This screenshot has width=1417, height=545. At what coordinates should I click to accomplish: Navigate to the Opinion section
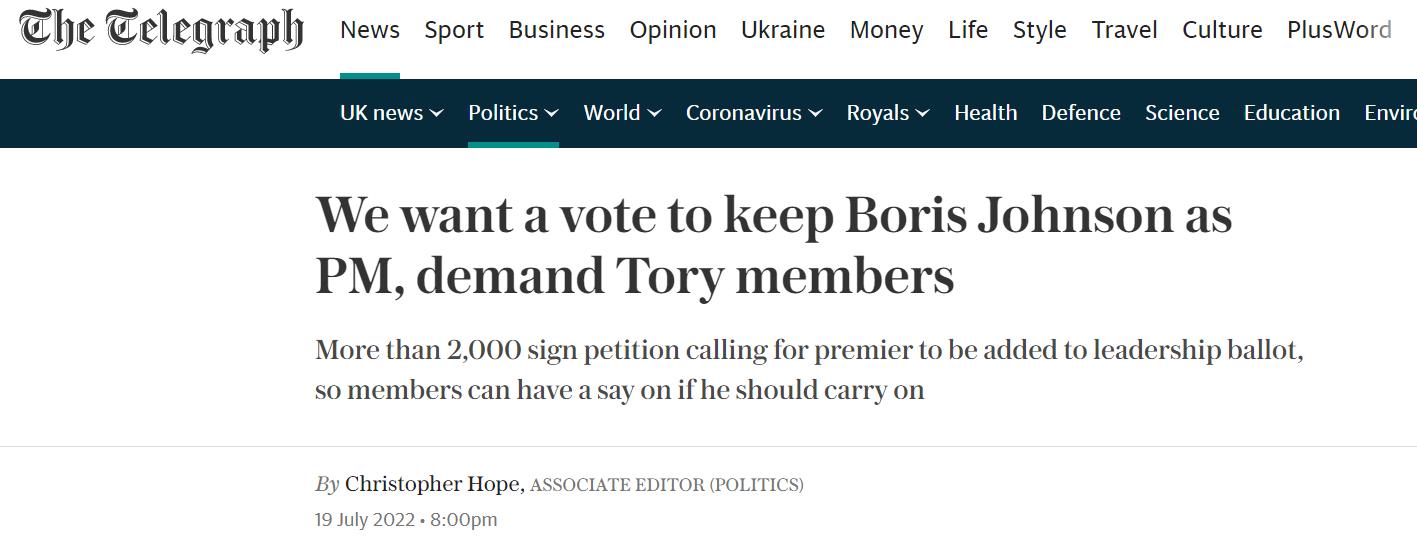[673, 30]
